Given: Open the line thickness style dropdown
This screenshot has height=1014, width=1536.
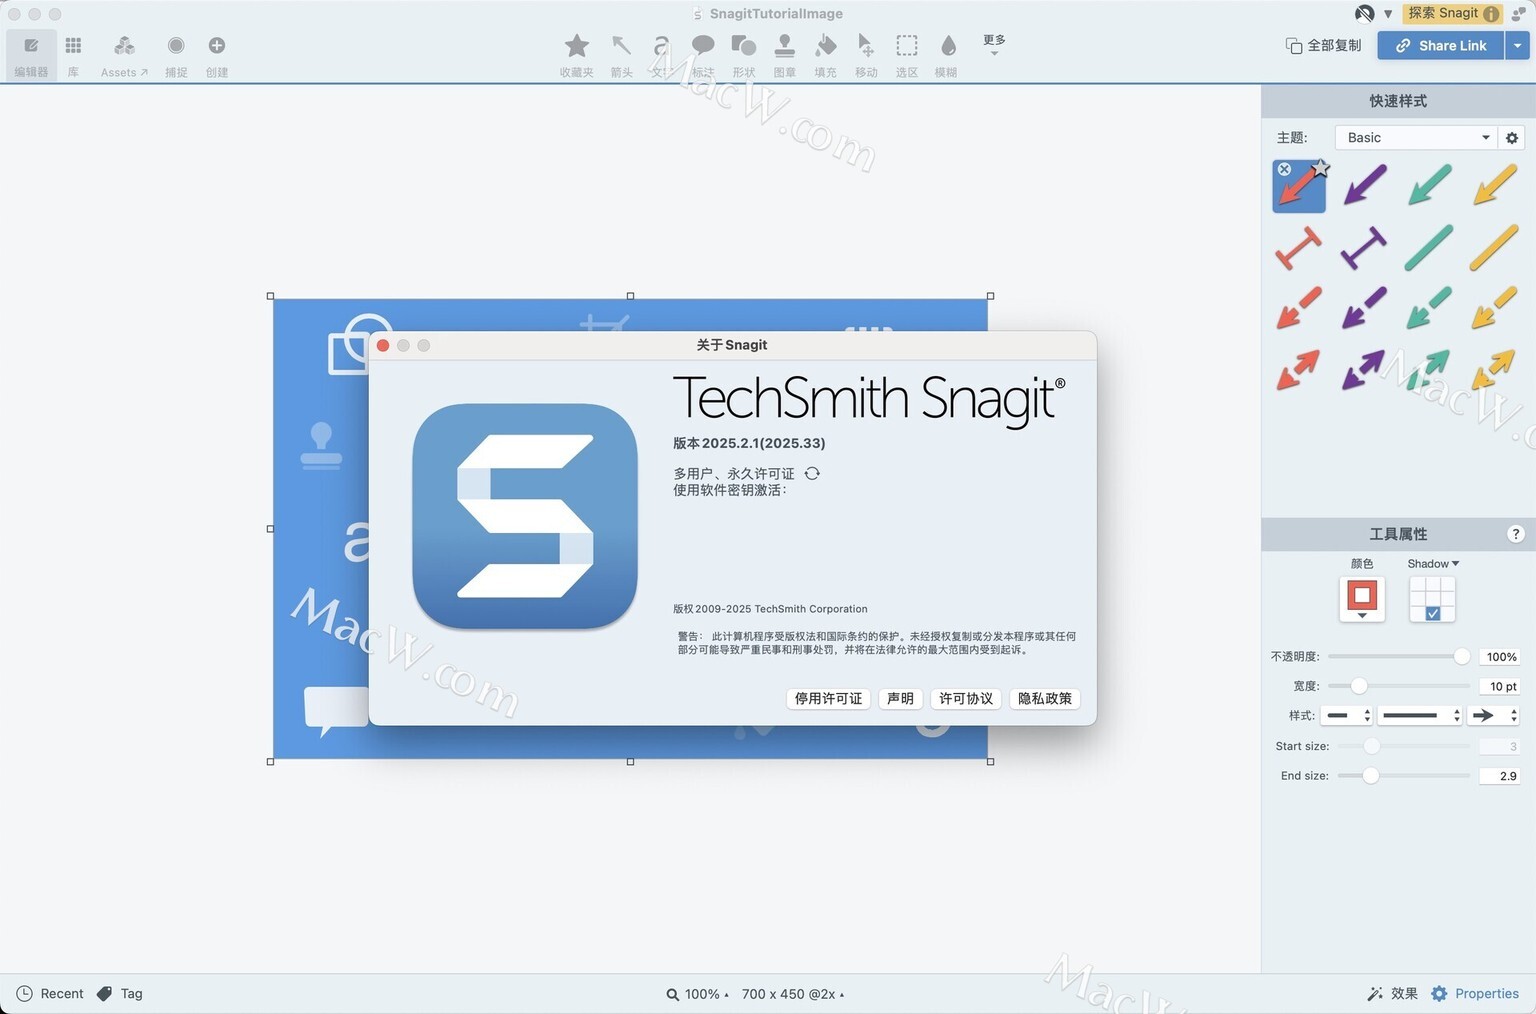Looking at the screenshot, I should [x=1419, y=715].
